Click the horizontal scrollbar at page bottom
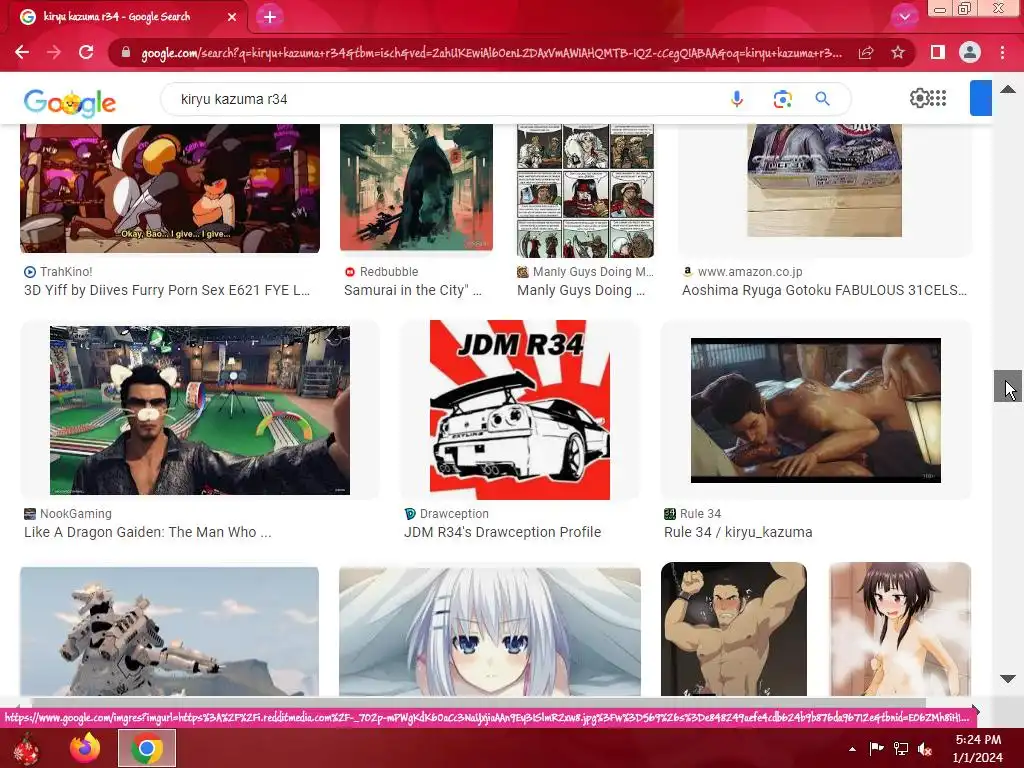 coord(479,703)
